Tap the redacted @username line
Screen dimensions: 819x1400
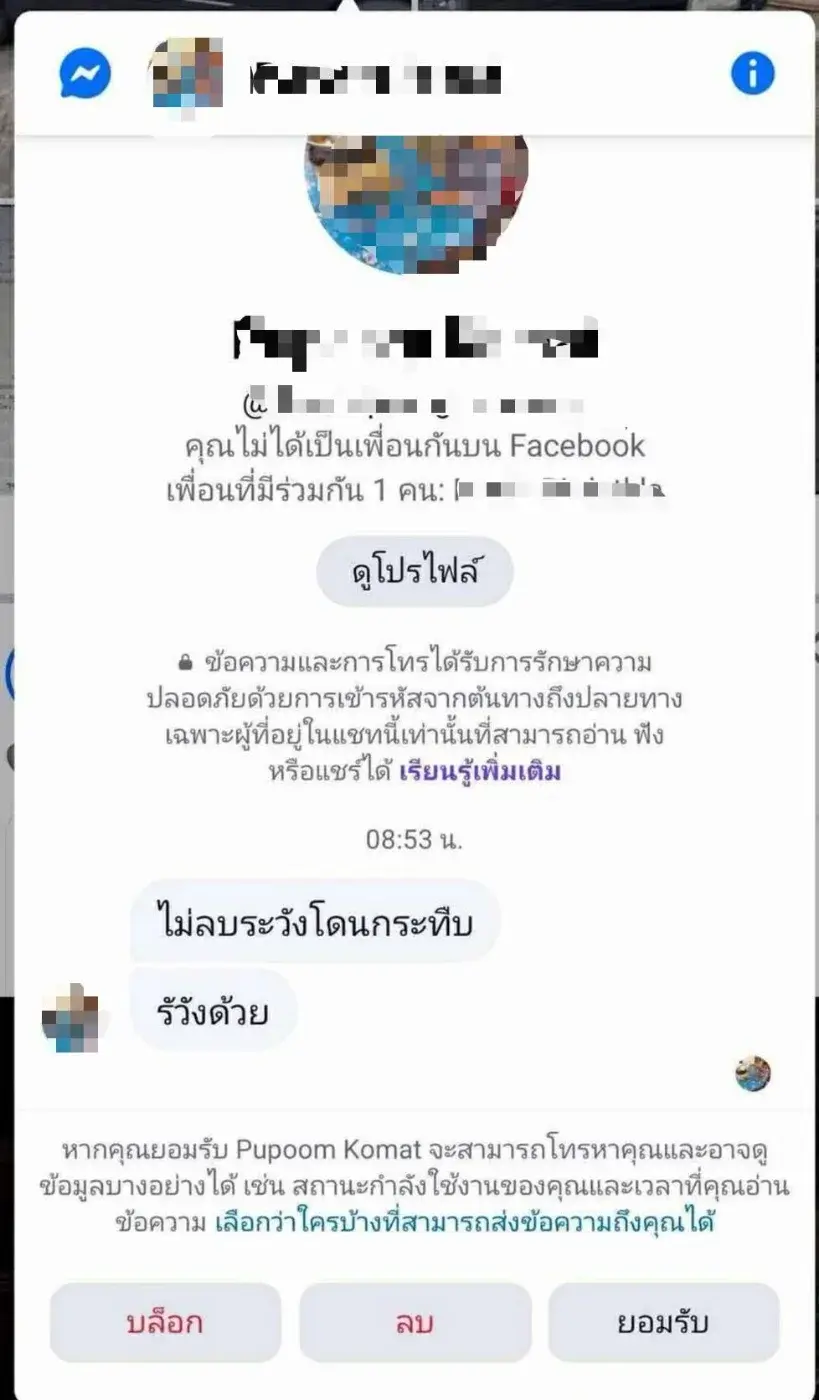pyautogui.click(x=414, y=404)
